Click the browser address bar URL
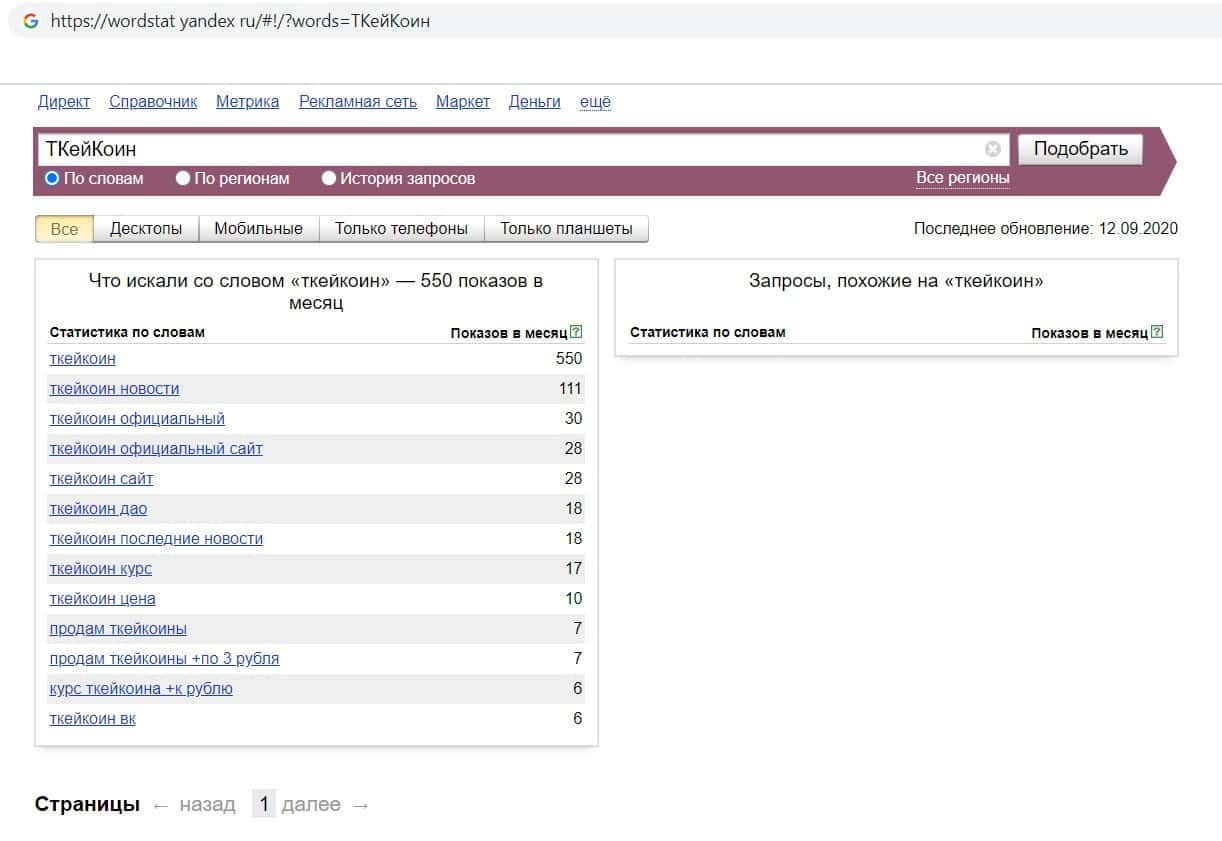1222x841 pixels. (240, 20)
